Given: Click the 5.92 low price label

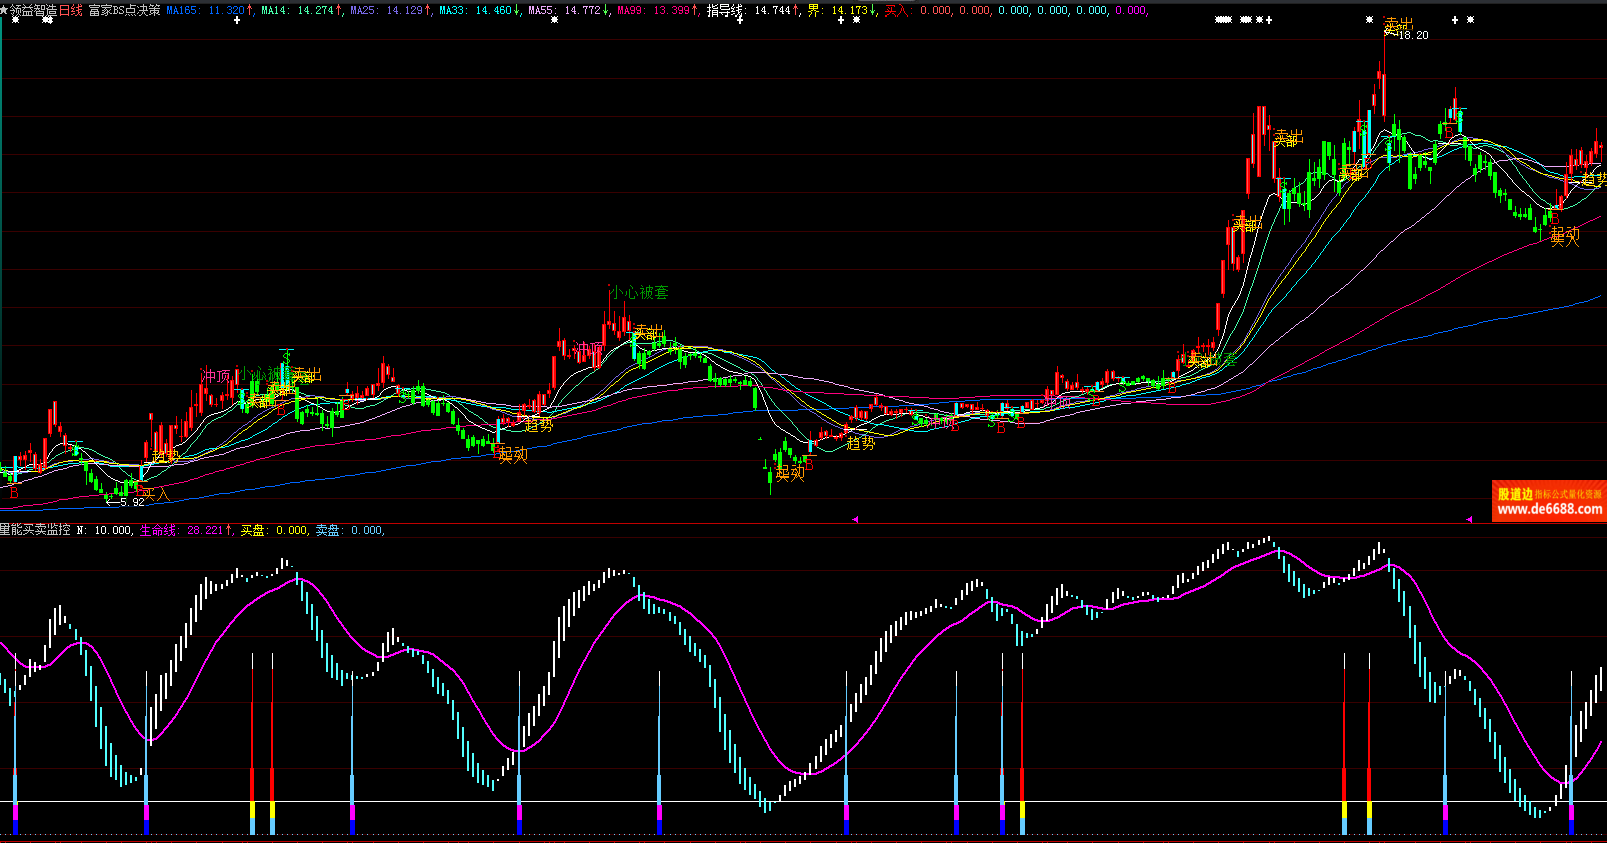Looking at the screenshot, I should tap(131, 502).
